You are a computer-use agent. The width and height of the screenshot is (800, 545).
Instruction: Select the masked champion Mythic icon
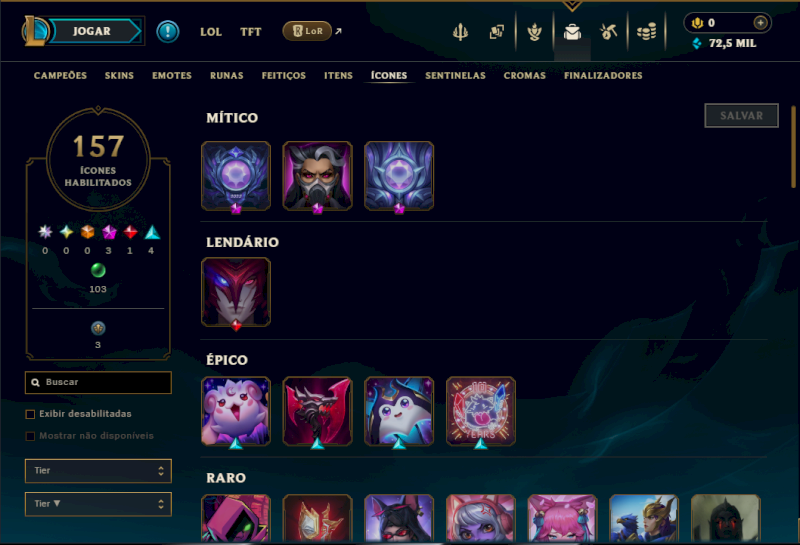317,176
